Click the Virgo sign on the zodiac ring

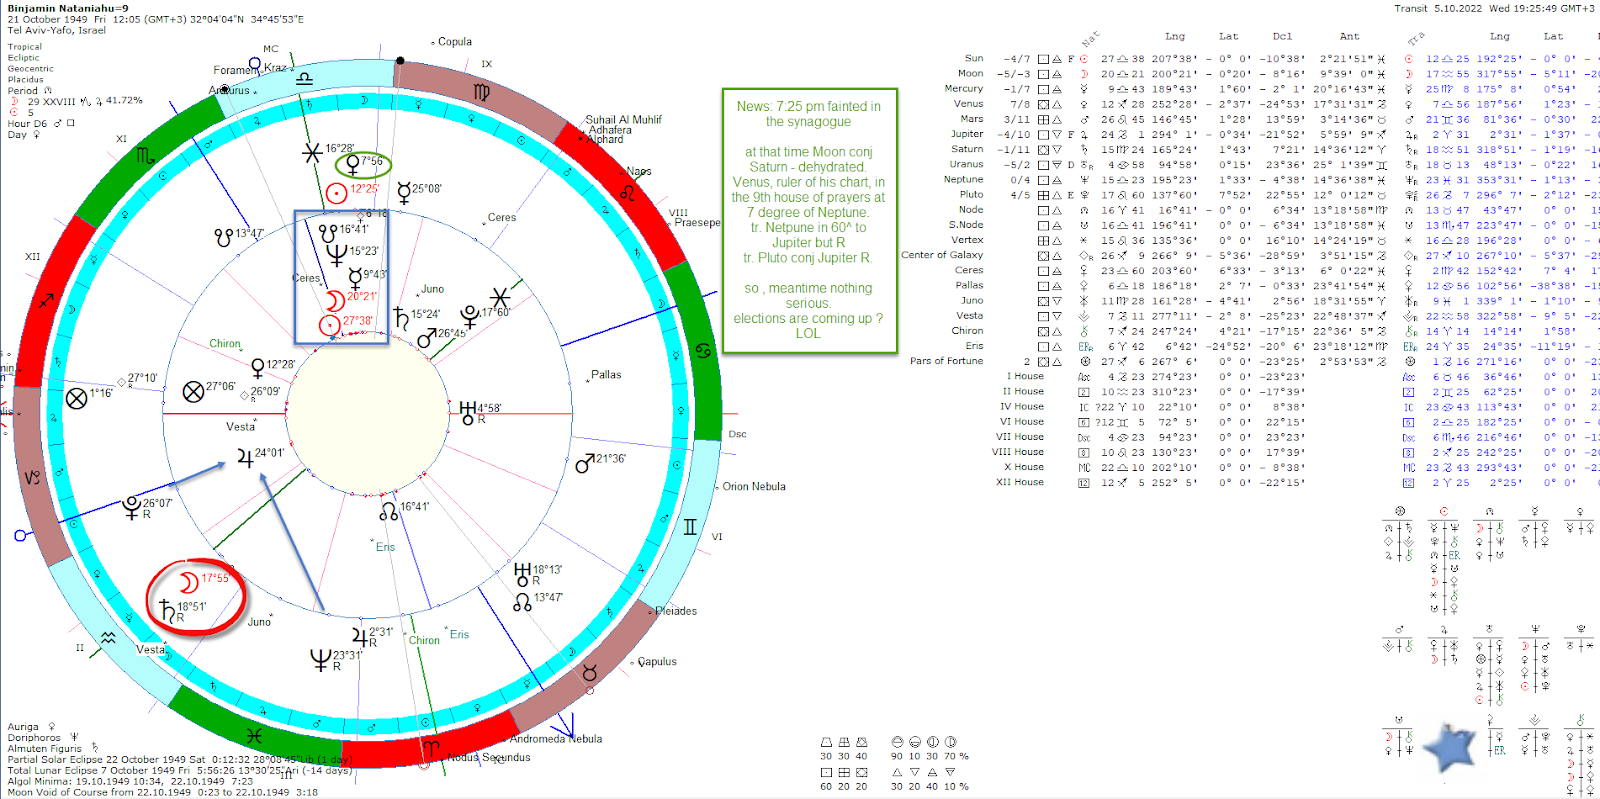click(x=481, y=92)
